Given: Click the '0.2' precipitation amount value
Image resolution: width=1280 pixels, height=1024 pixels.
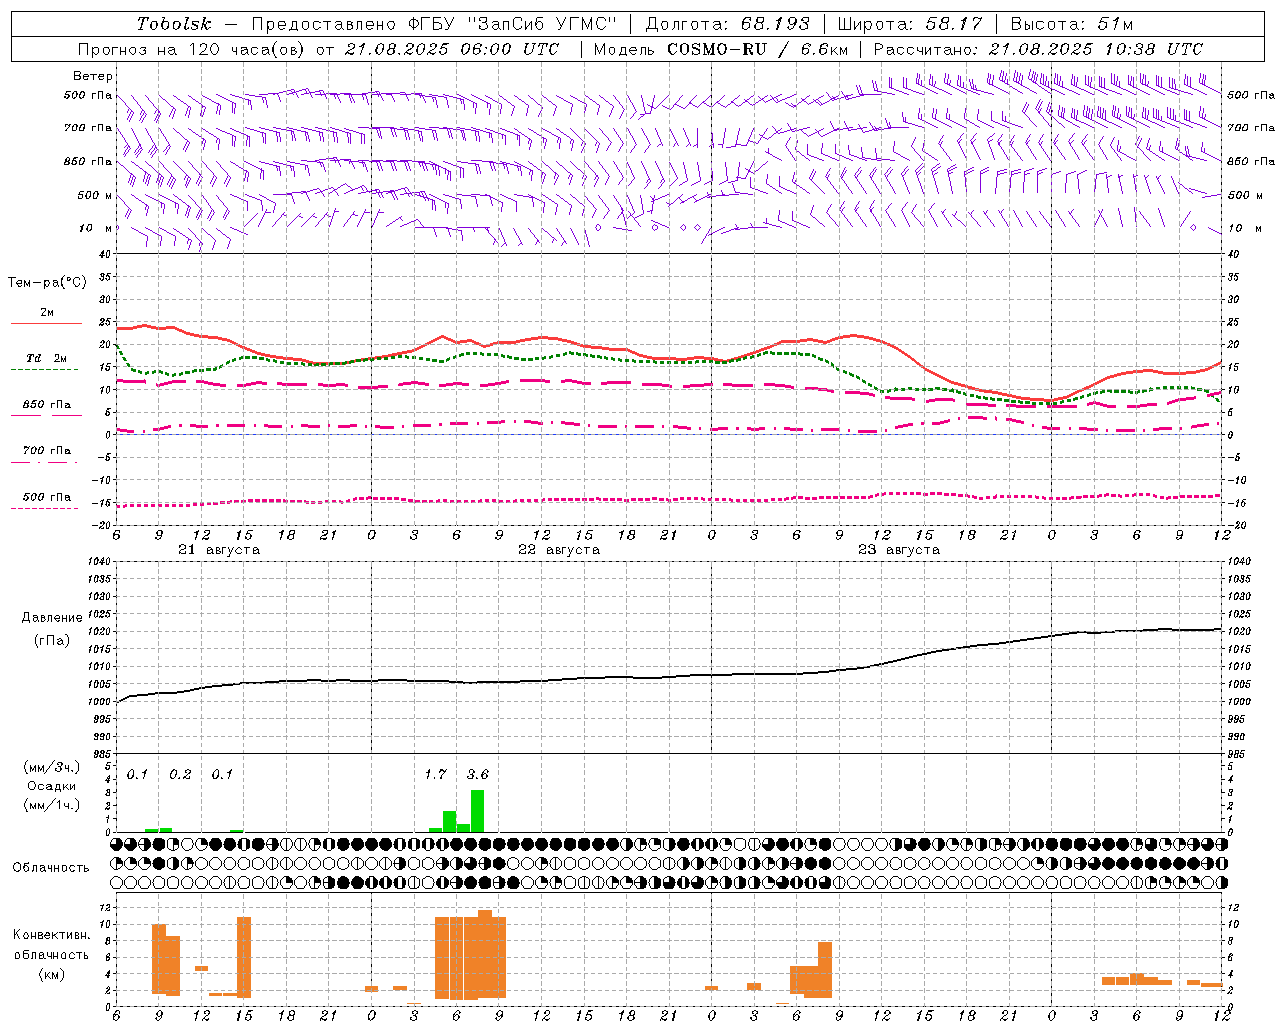Looking at the screenshot, I should 180,775.
